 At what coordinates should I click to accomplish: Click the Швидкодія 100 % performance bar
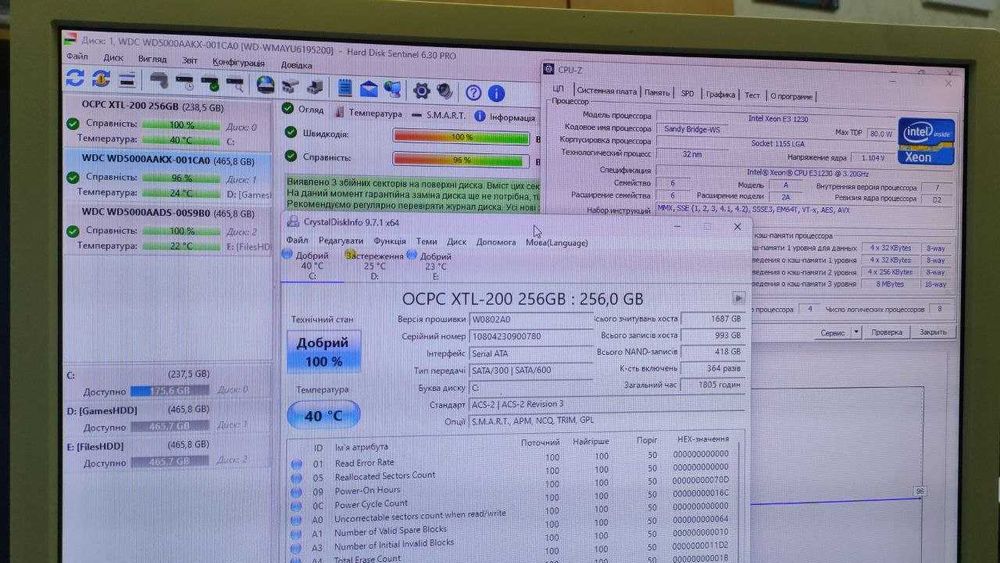click(x=461, y=136)
